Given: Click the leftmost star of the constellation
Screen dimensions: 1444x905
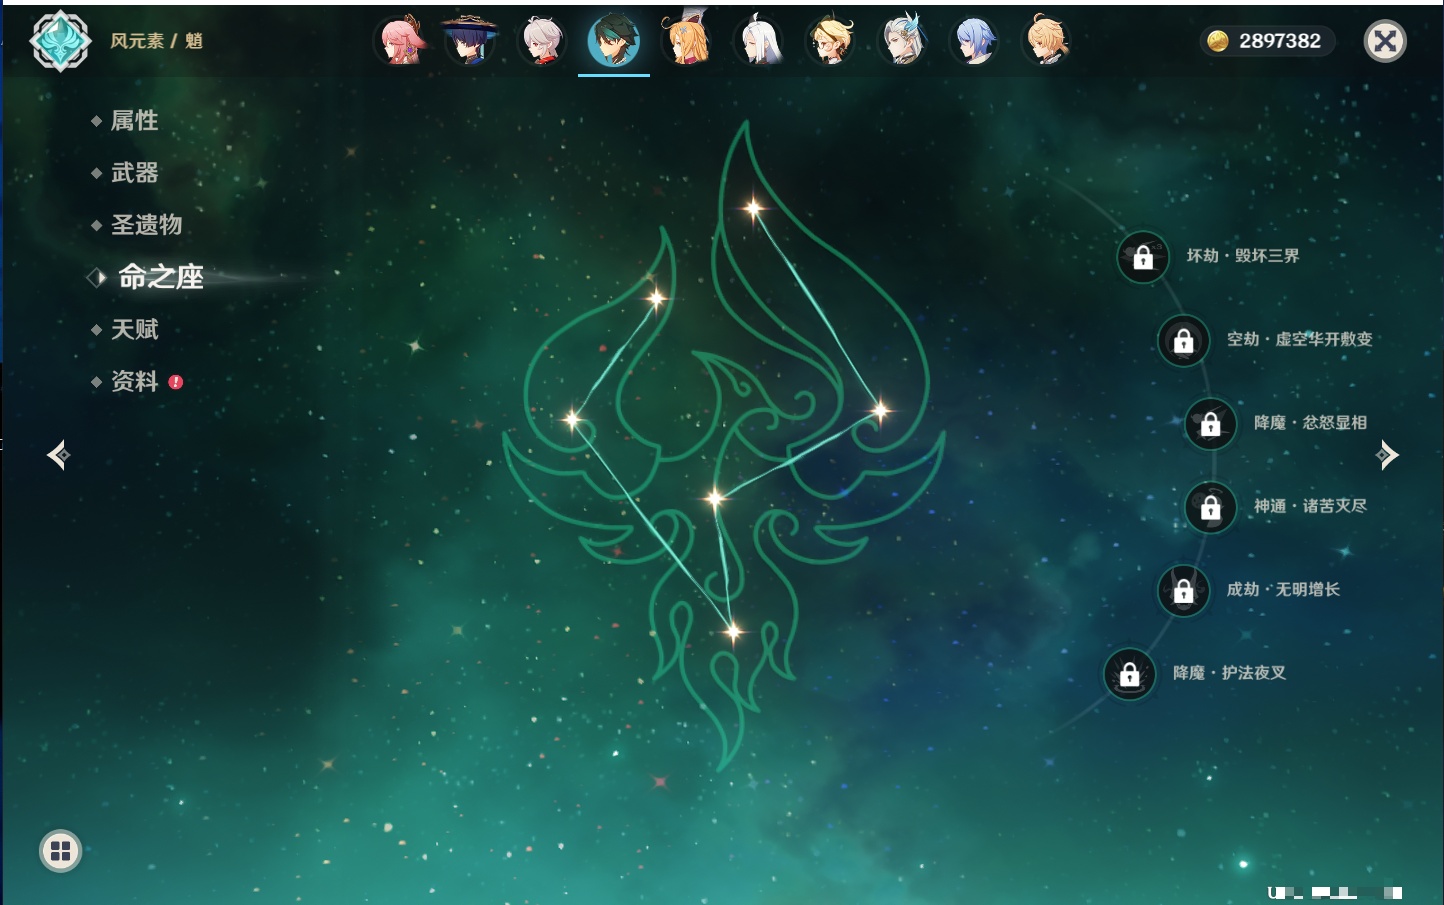Looking at the screenshot, I should [x=572, y=419].
